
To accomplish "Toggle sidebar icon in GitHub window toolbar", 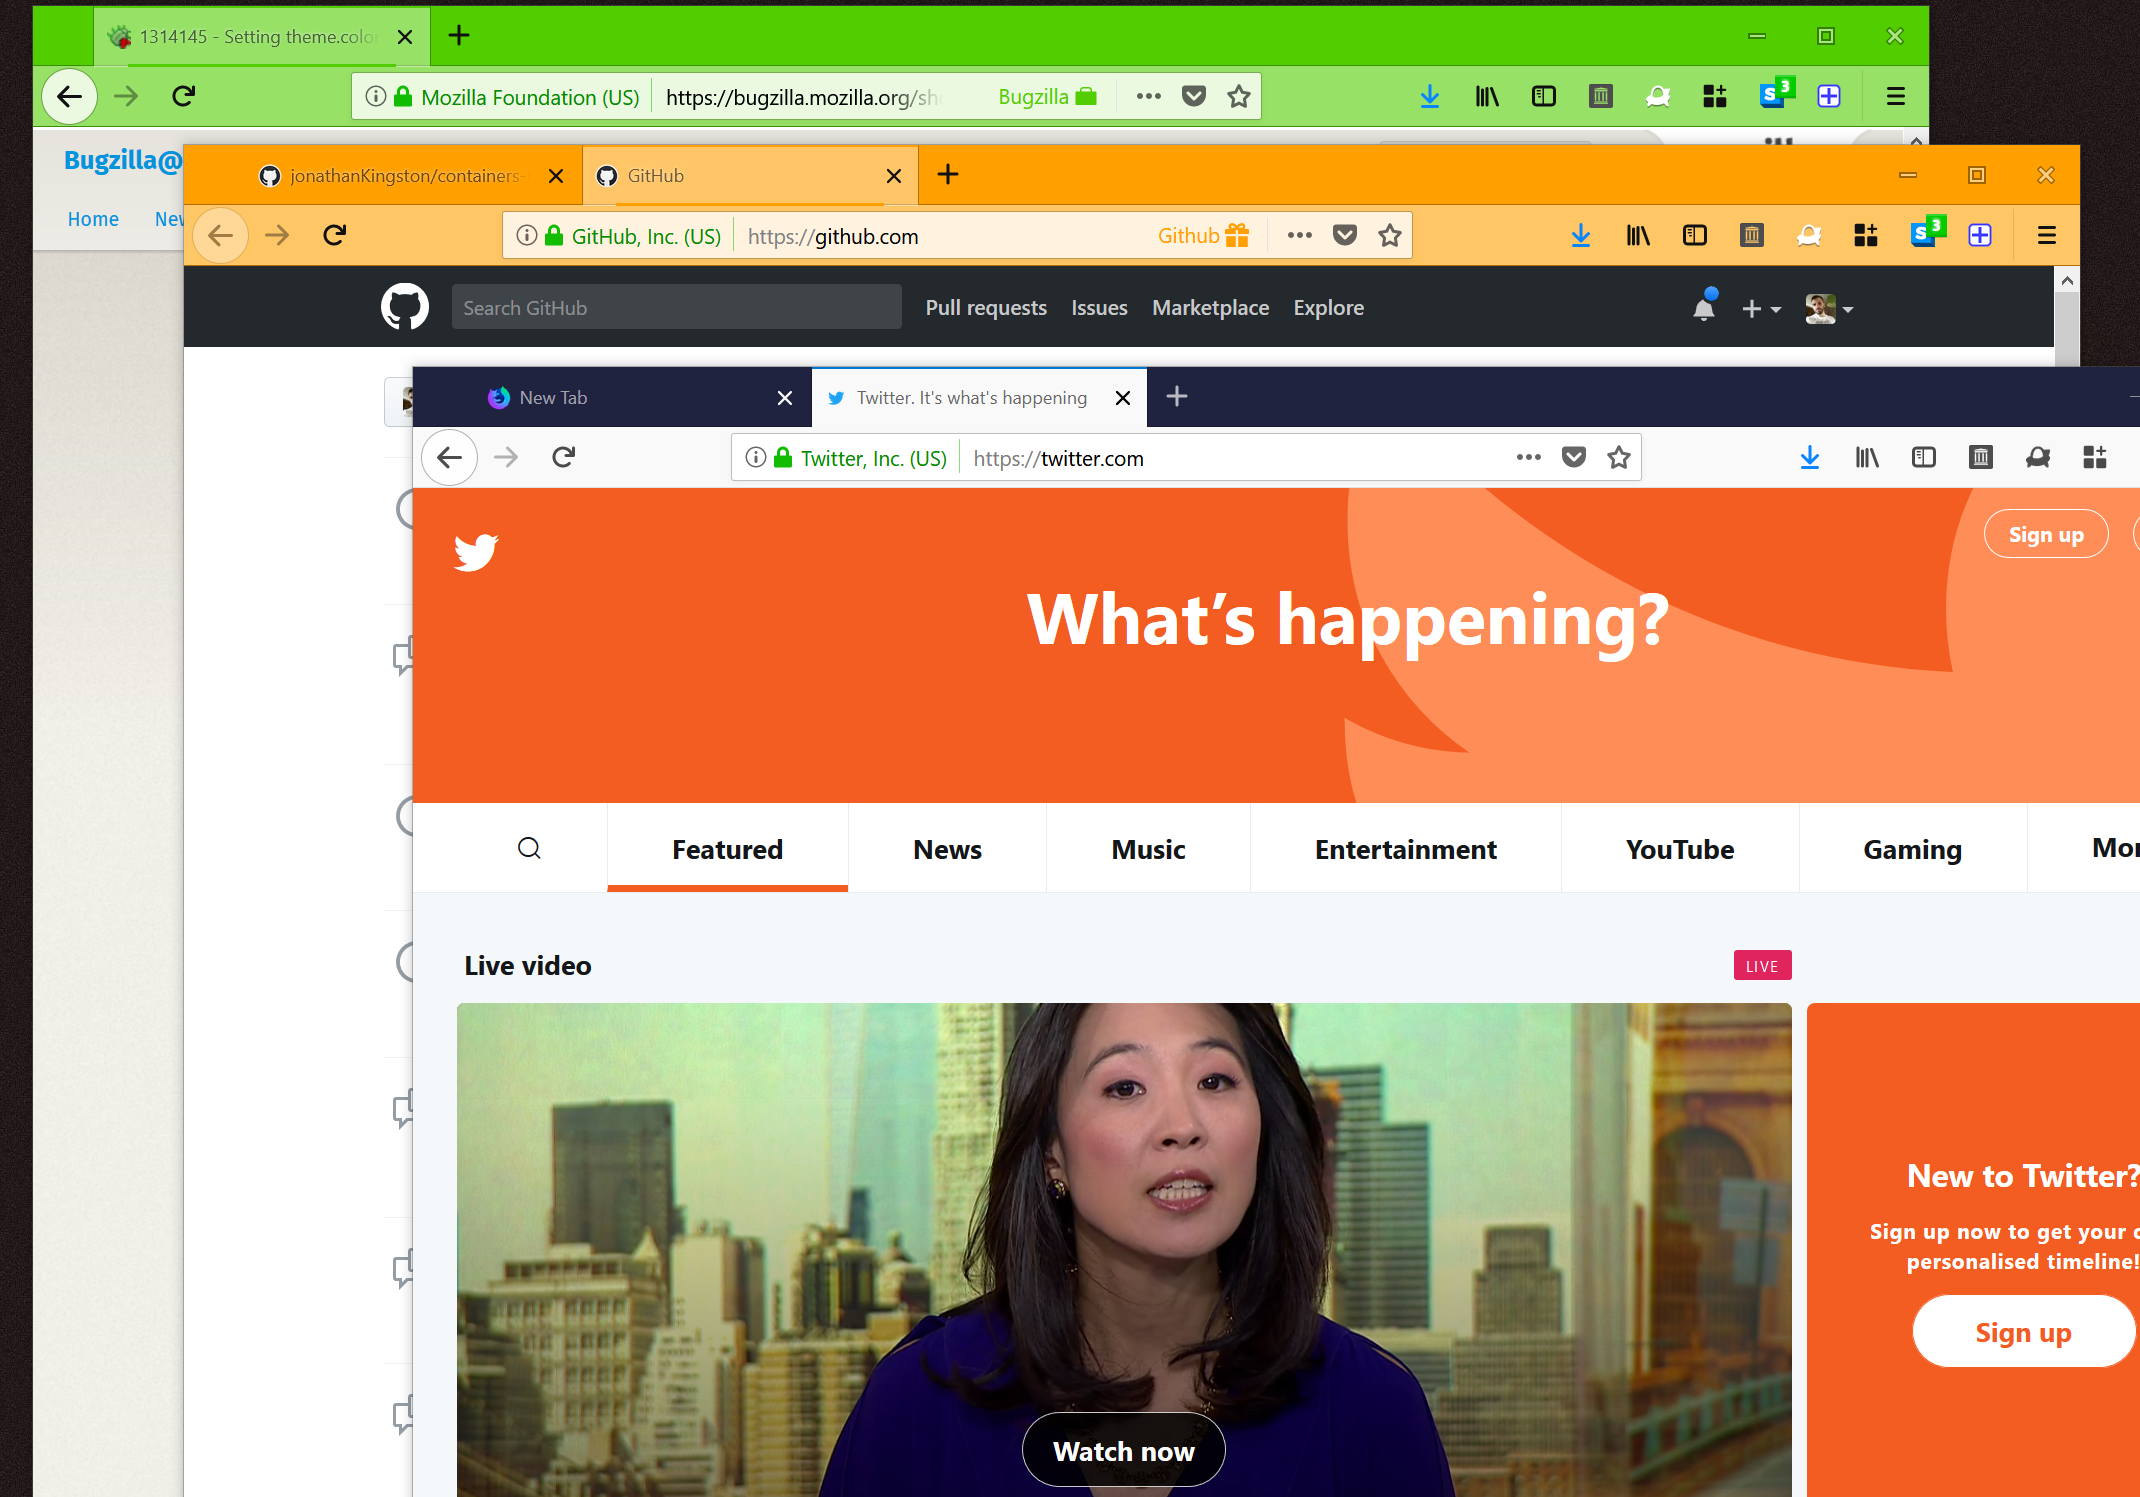I will click(x=1695, y=236).
